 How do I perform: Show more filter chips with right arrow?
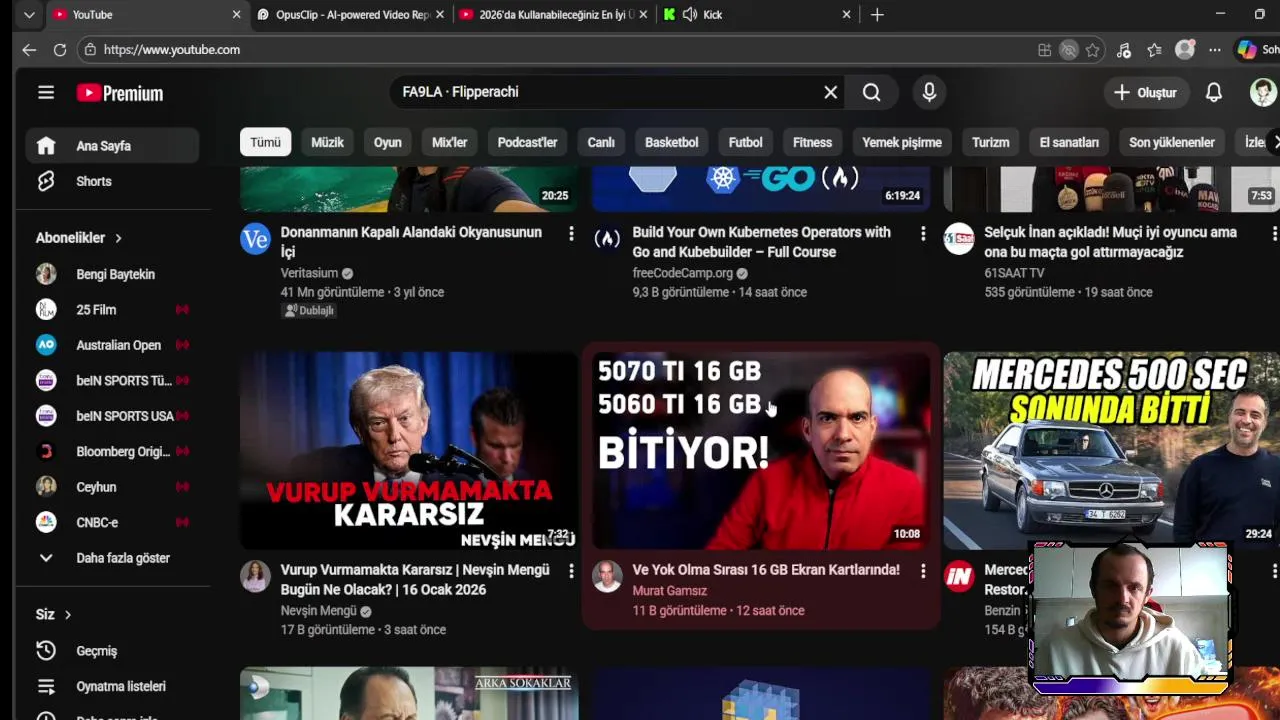[1274, 142]
